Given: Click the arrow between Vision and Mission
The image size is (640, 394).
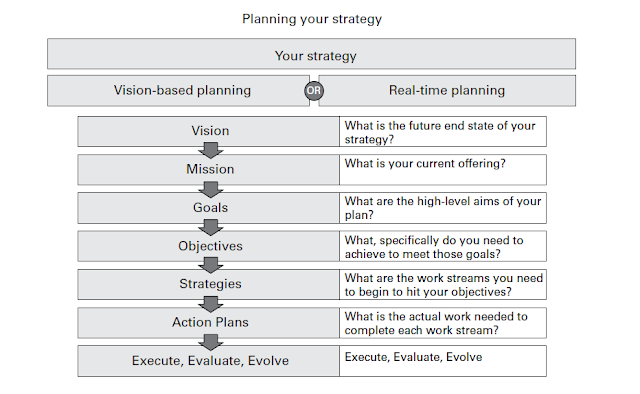Looking at the screenshot, I should click(211, 150).
